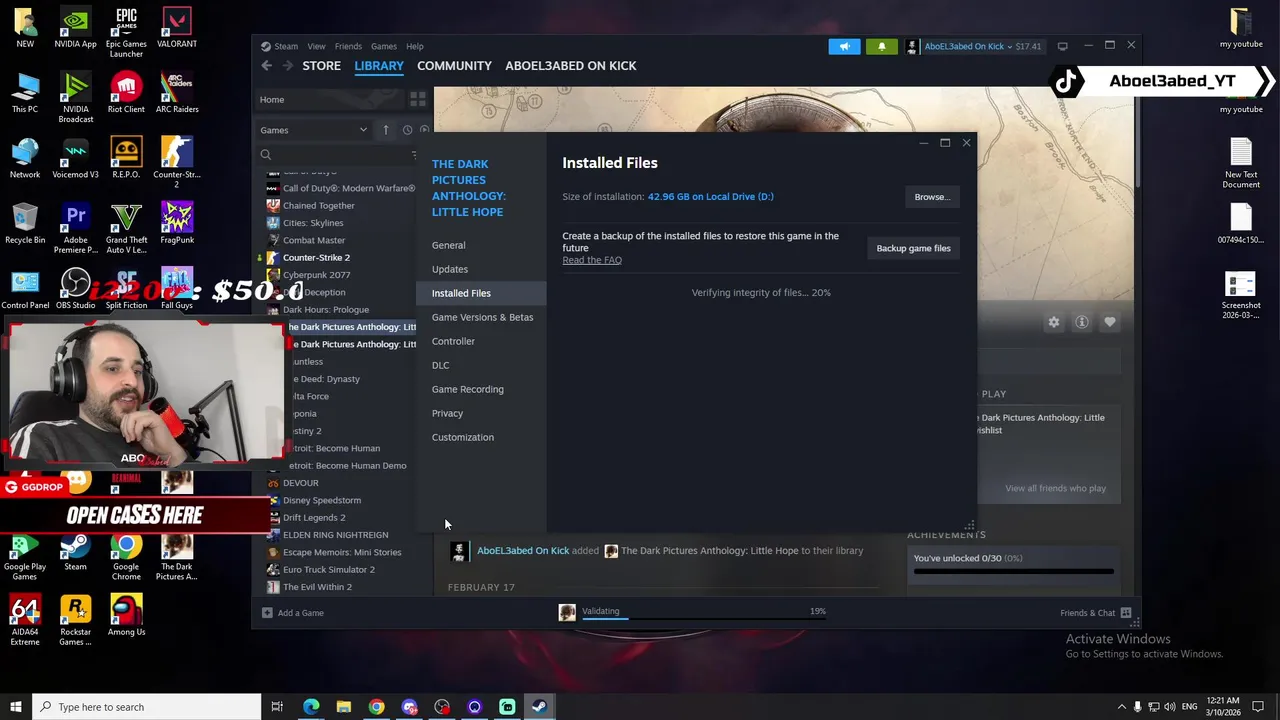This screenshot has width=1280, height=720.
Task: Show hidden system tray icons chevron
Action: click(x=1121, y=707)
